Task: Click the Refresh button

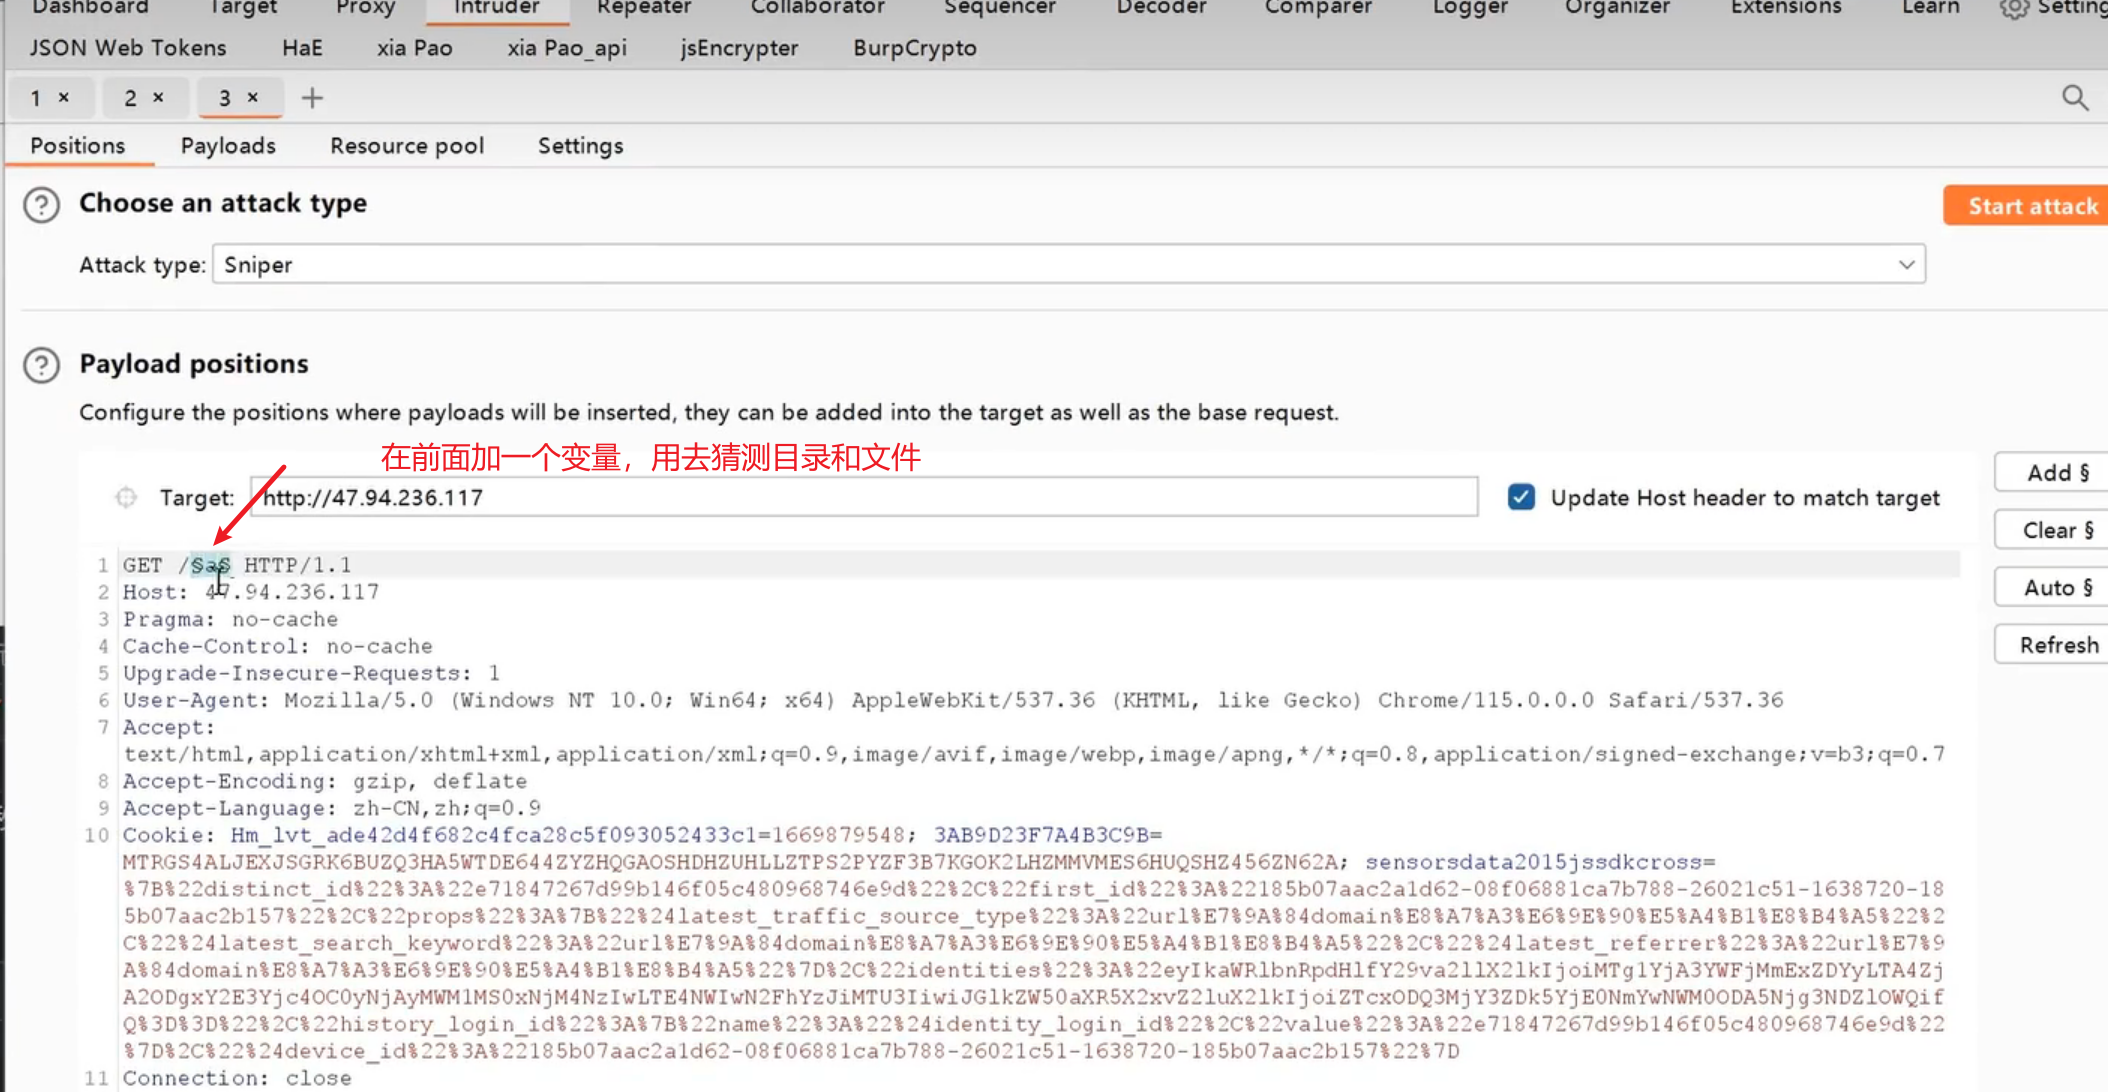Action: (2056, 645)
